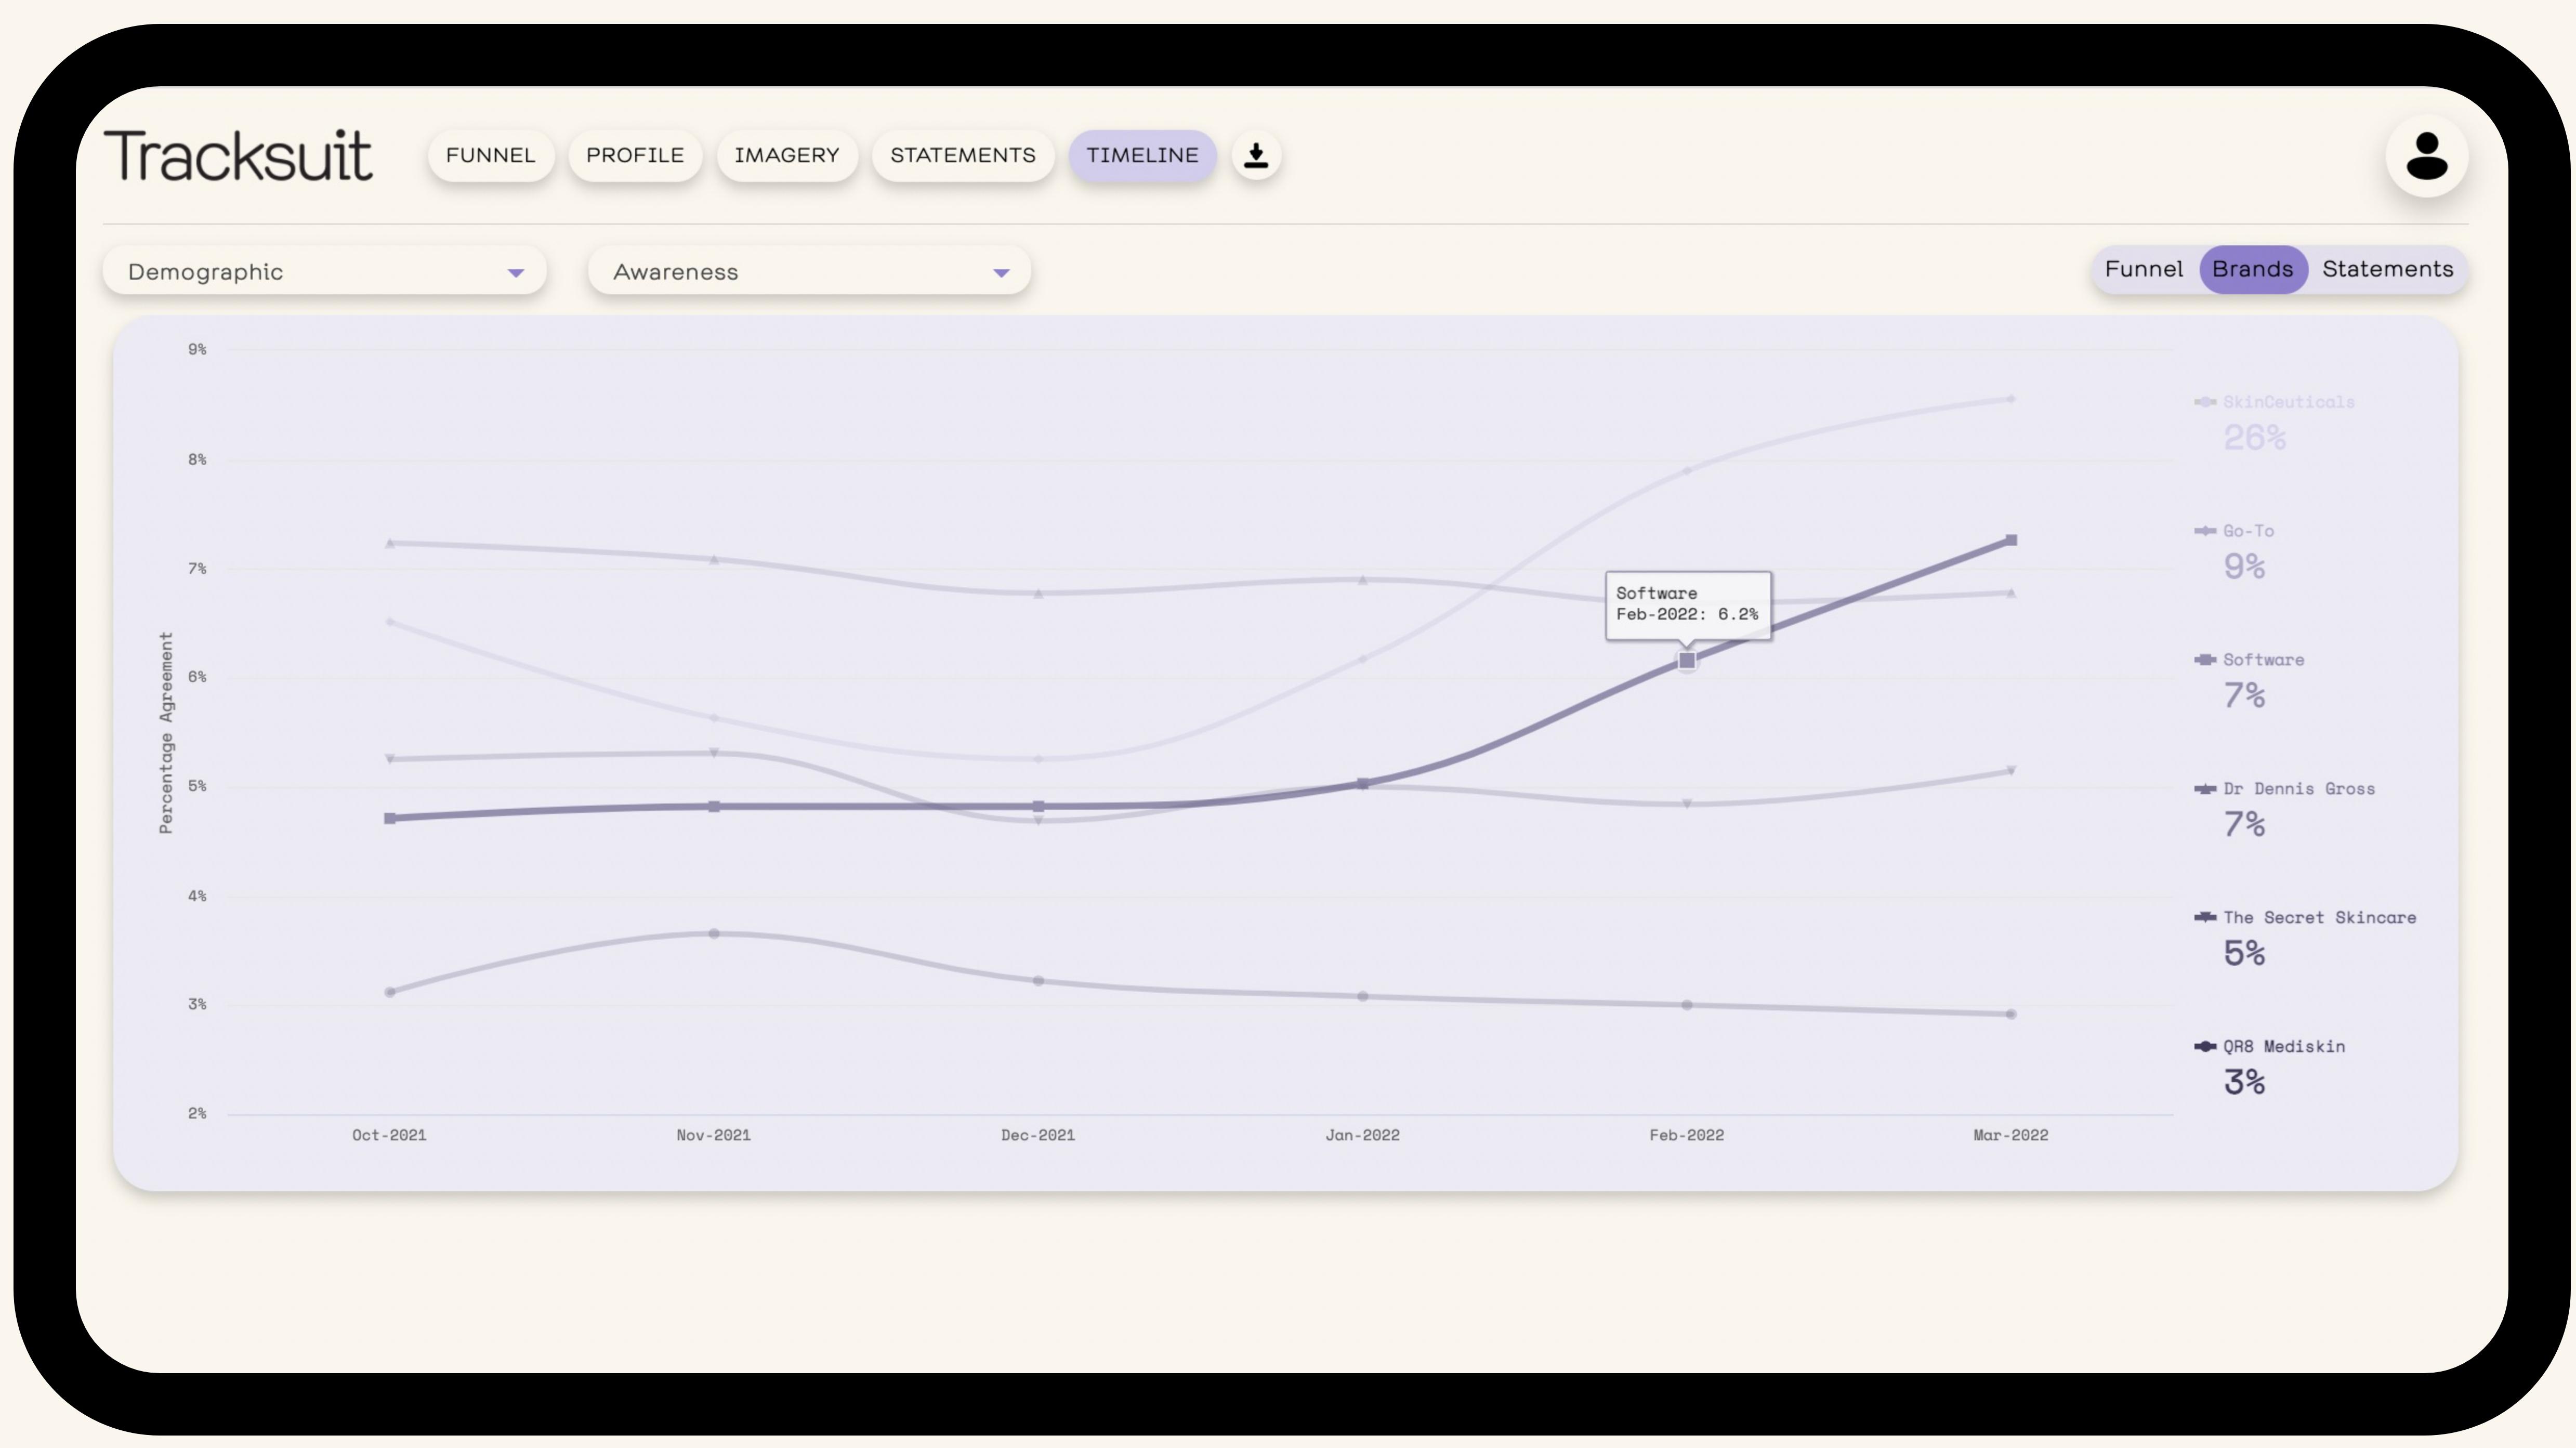Click the Tracksuit logo
2576x1448 pixels.
(238, 156)
